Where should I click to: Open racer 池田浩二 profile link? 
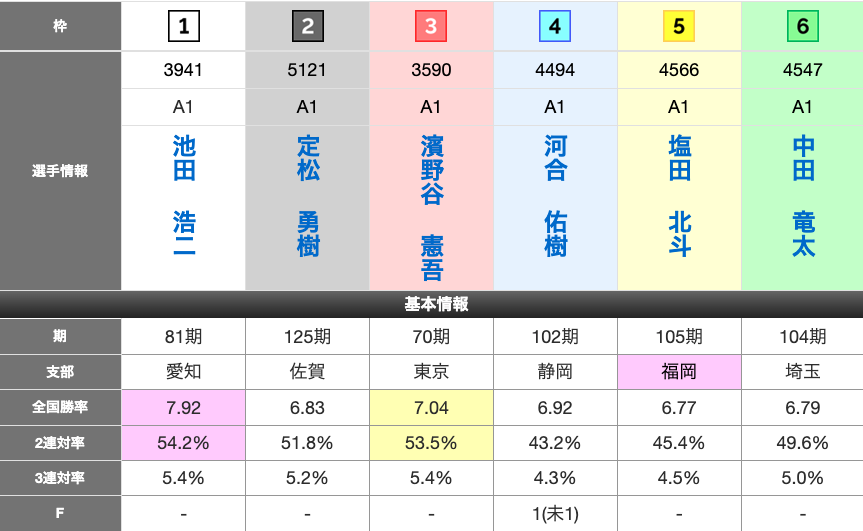coord(183,197)
